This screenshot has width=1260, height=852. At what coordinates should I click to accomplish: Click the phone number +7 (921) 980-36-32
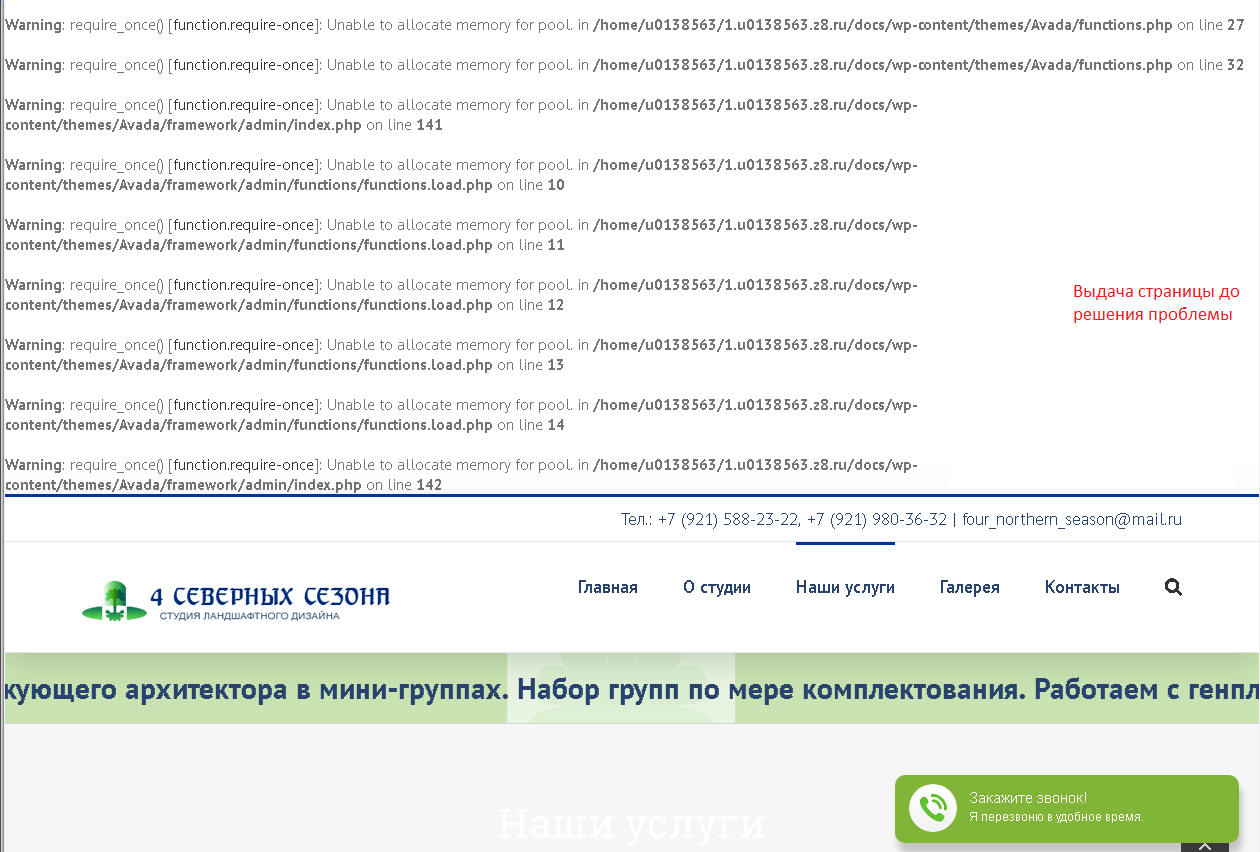(877, 519)
